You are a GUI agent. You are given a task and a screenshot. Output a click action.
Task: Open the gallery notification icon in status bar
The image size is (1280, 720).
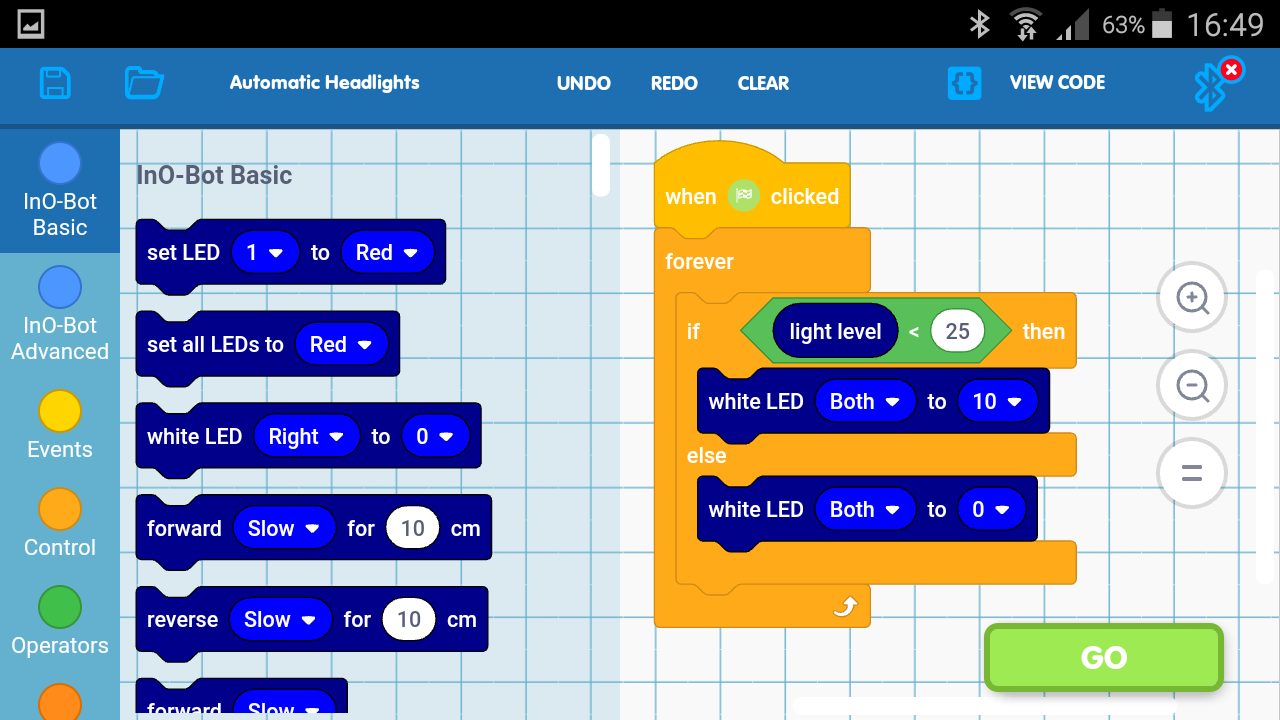30,24
